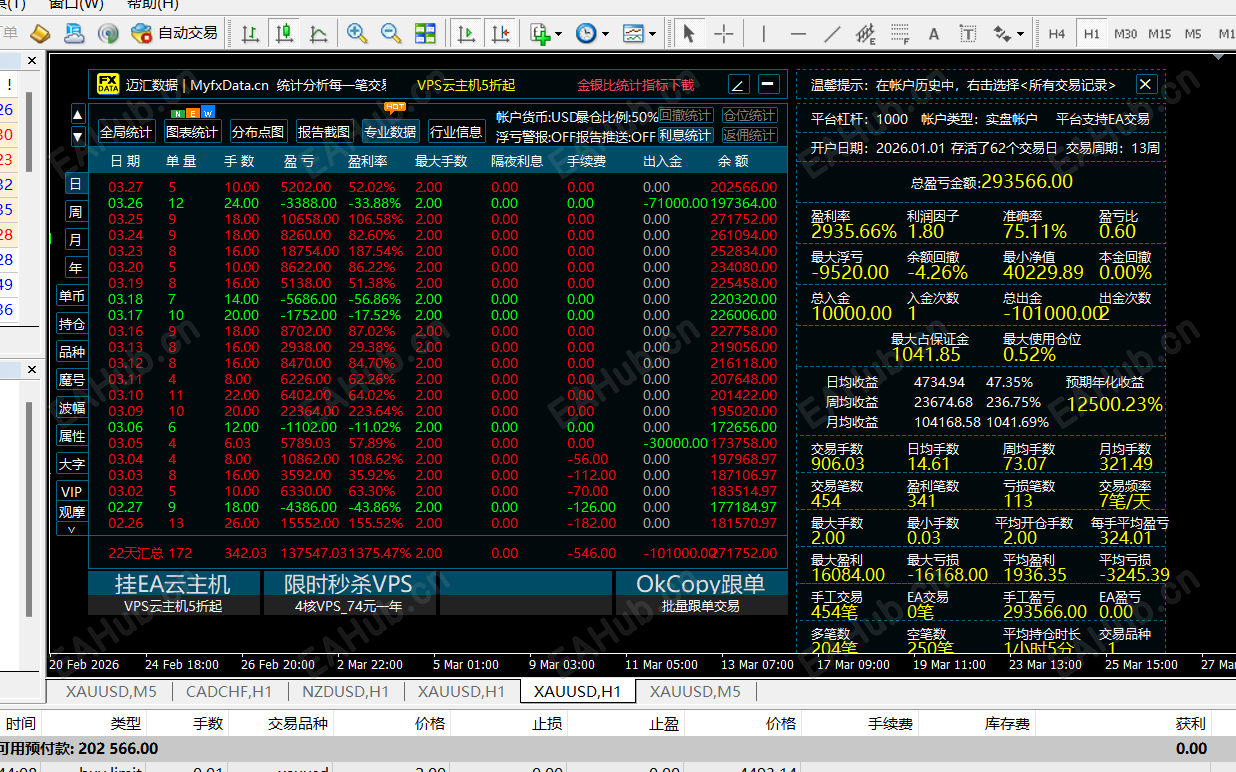The width and height of the screenshot is (1236, 772).
Task: Click the panel up arrow
Action: (78, 114)
